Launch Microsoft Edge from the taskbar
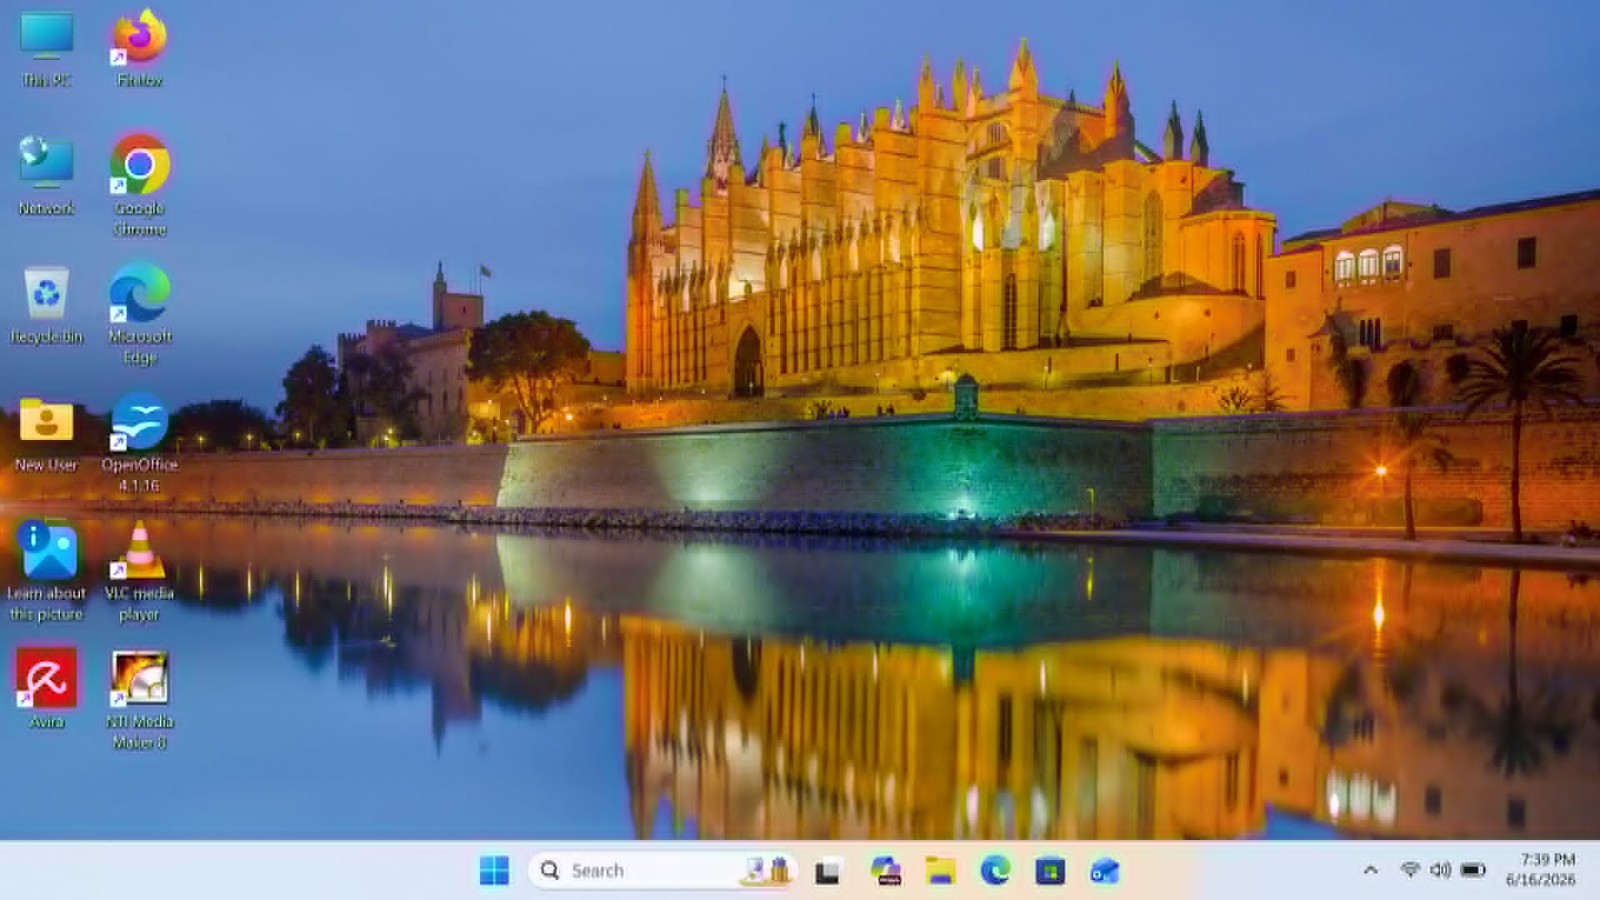The height and width of the screenshot is (900, 1600). pyautogui.click(x=995, y=871)
